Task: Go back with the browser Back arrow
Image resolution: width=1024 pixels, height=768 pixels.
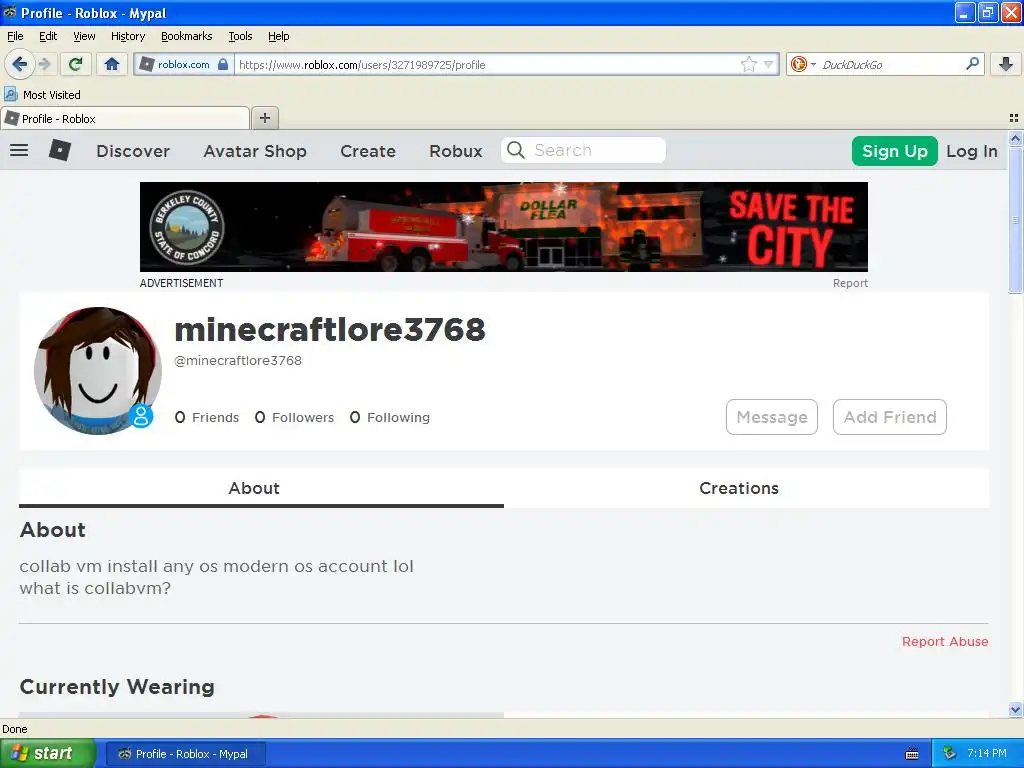Action: coord(19,64)
